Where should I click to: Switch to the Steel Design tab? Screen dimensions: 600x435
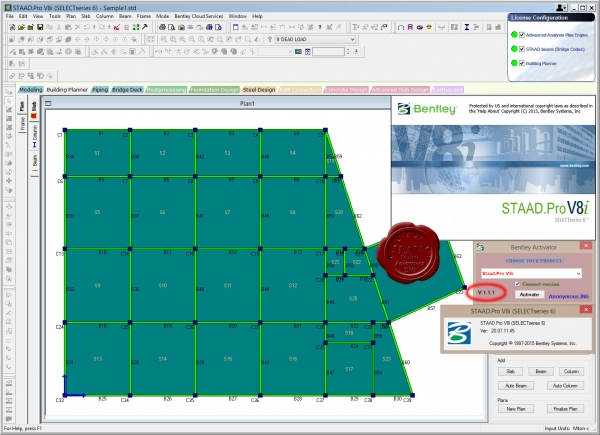tap(259, 90)
